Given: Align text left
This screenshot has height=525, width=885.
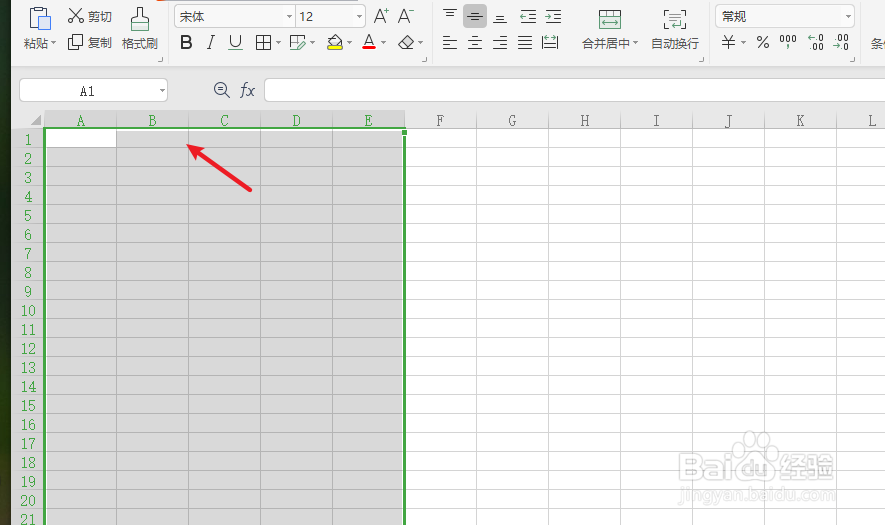Looking at the screenshot, I should point(450,42).
